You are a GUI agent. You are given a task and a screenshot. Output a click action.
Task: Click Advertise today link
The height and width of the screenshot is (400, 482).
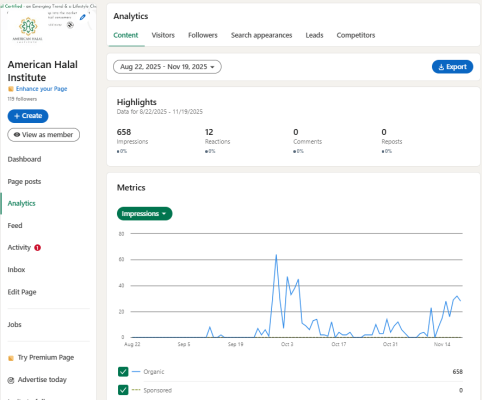click(42, 380)
